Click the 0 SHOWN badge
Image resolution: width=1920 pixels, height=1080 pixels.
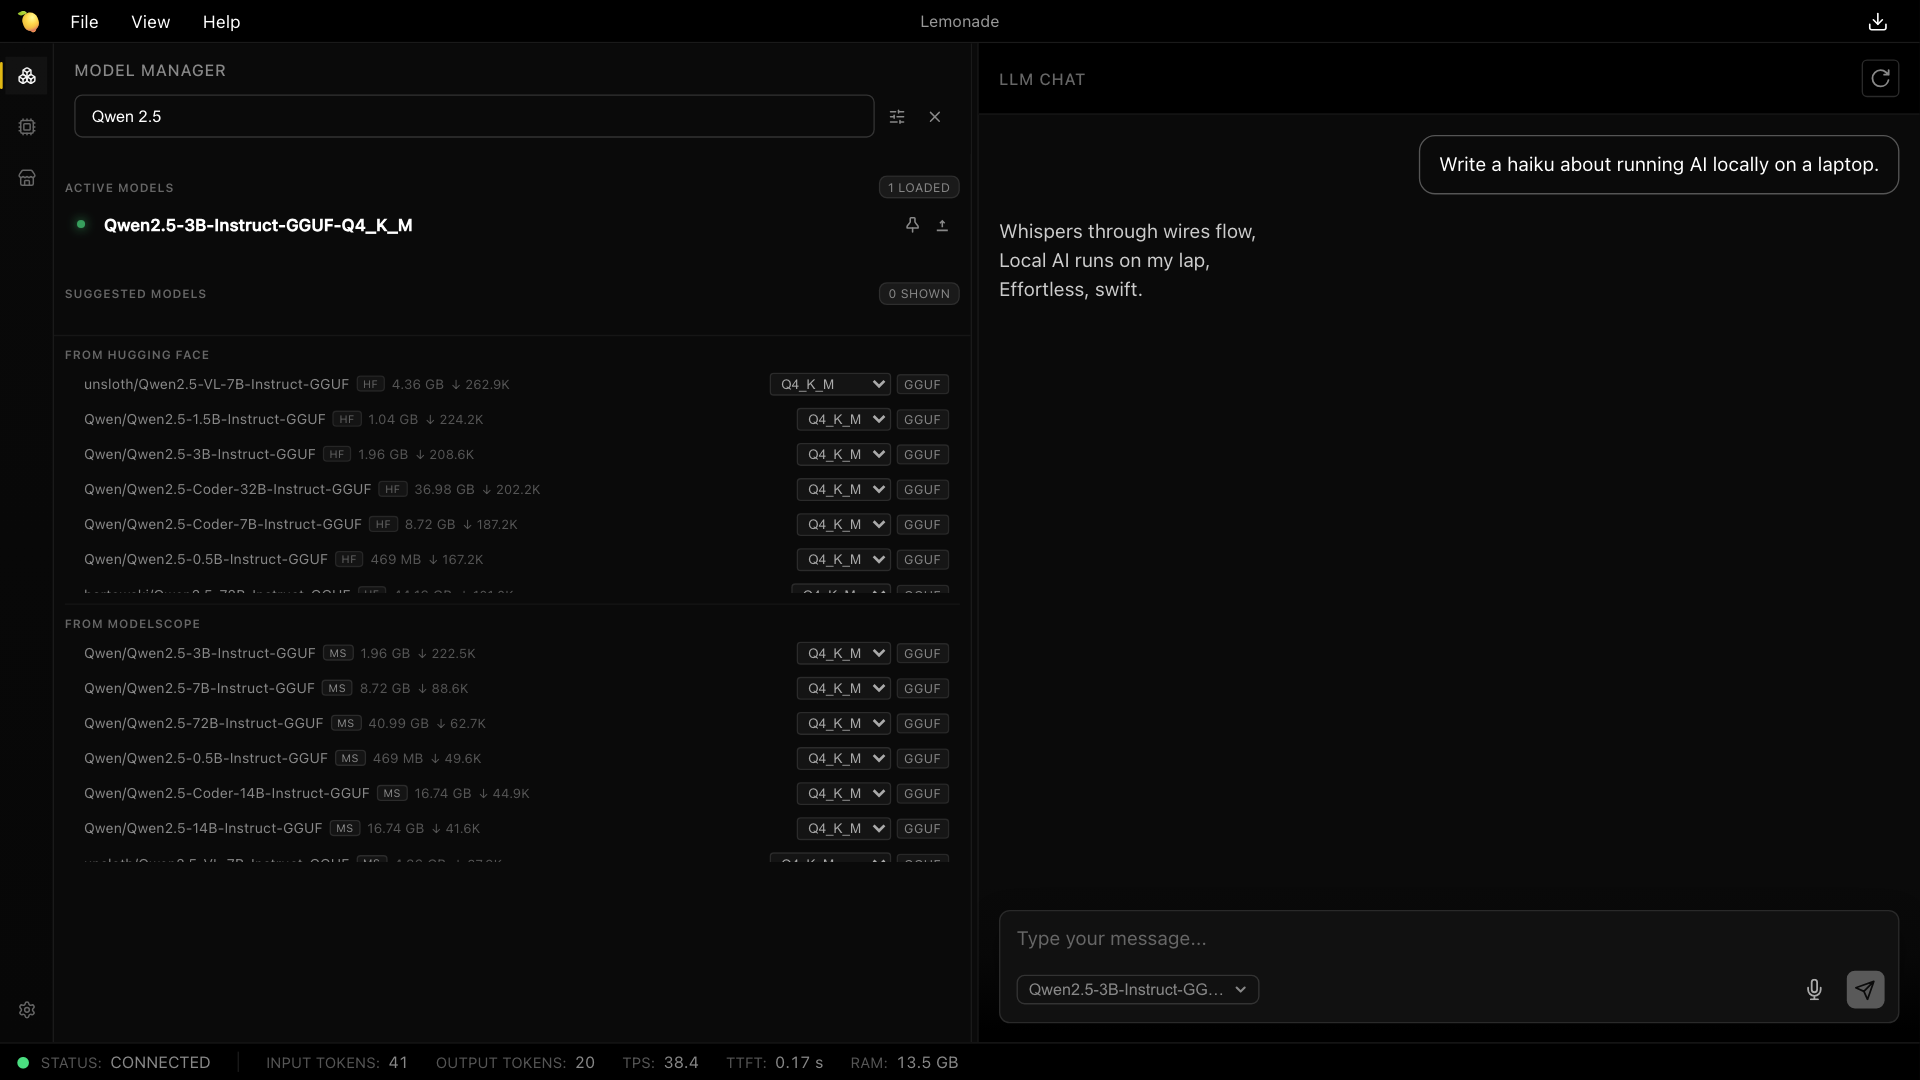coord(919,293)
